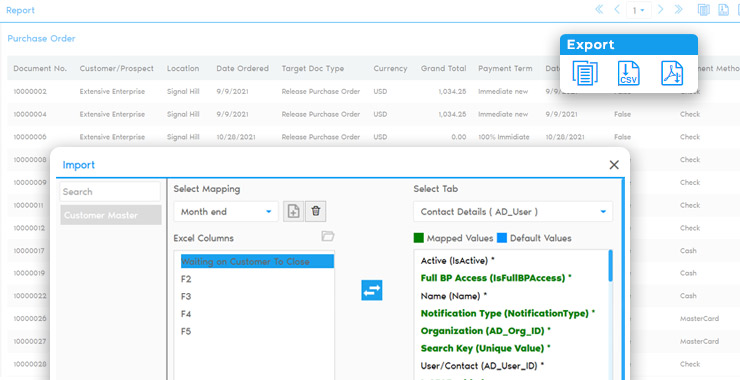This screenshot has width=740, height=380.
Task: Expand the Contact Details (AD_User) tab dropdown
Action: coord(513,212)
